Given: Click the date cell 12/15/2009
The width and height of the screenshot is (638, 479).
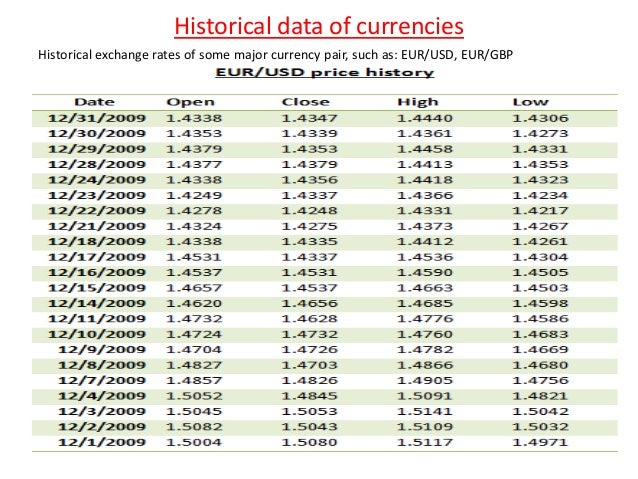Looking at the screenshot, I should pos(97,288).
